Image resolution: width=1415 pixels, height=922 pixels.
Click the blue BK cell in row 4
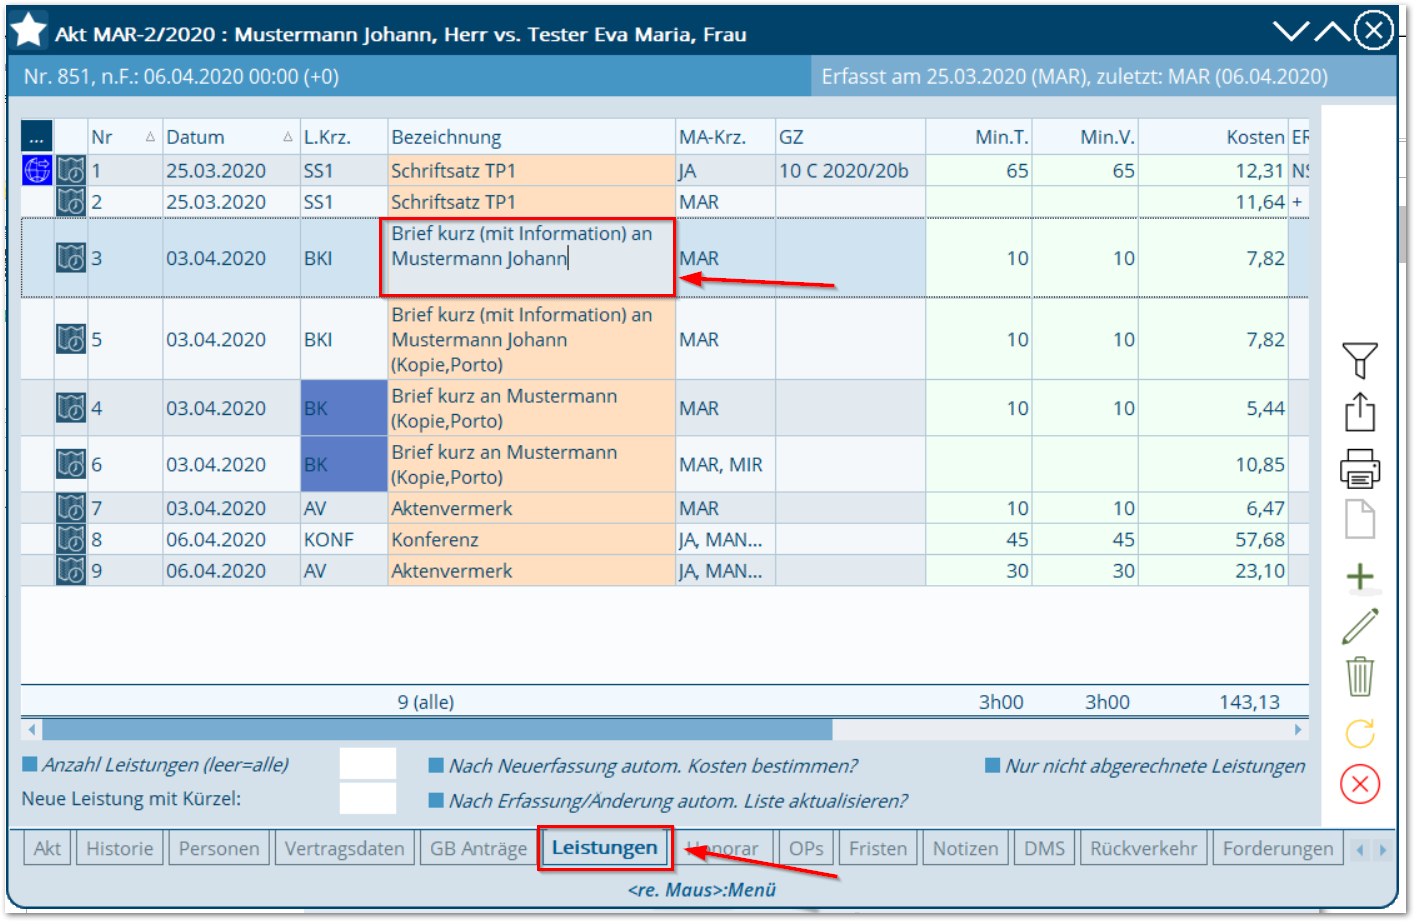pyautogui.click(x=344, y=408)
